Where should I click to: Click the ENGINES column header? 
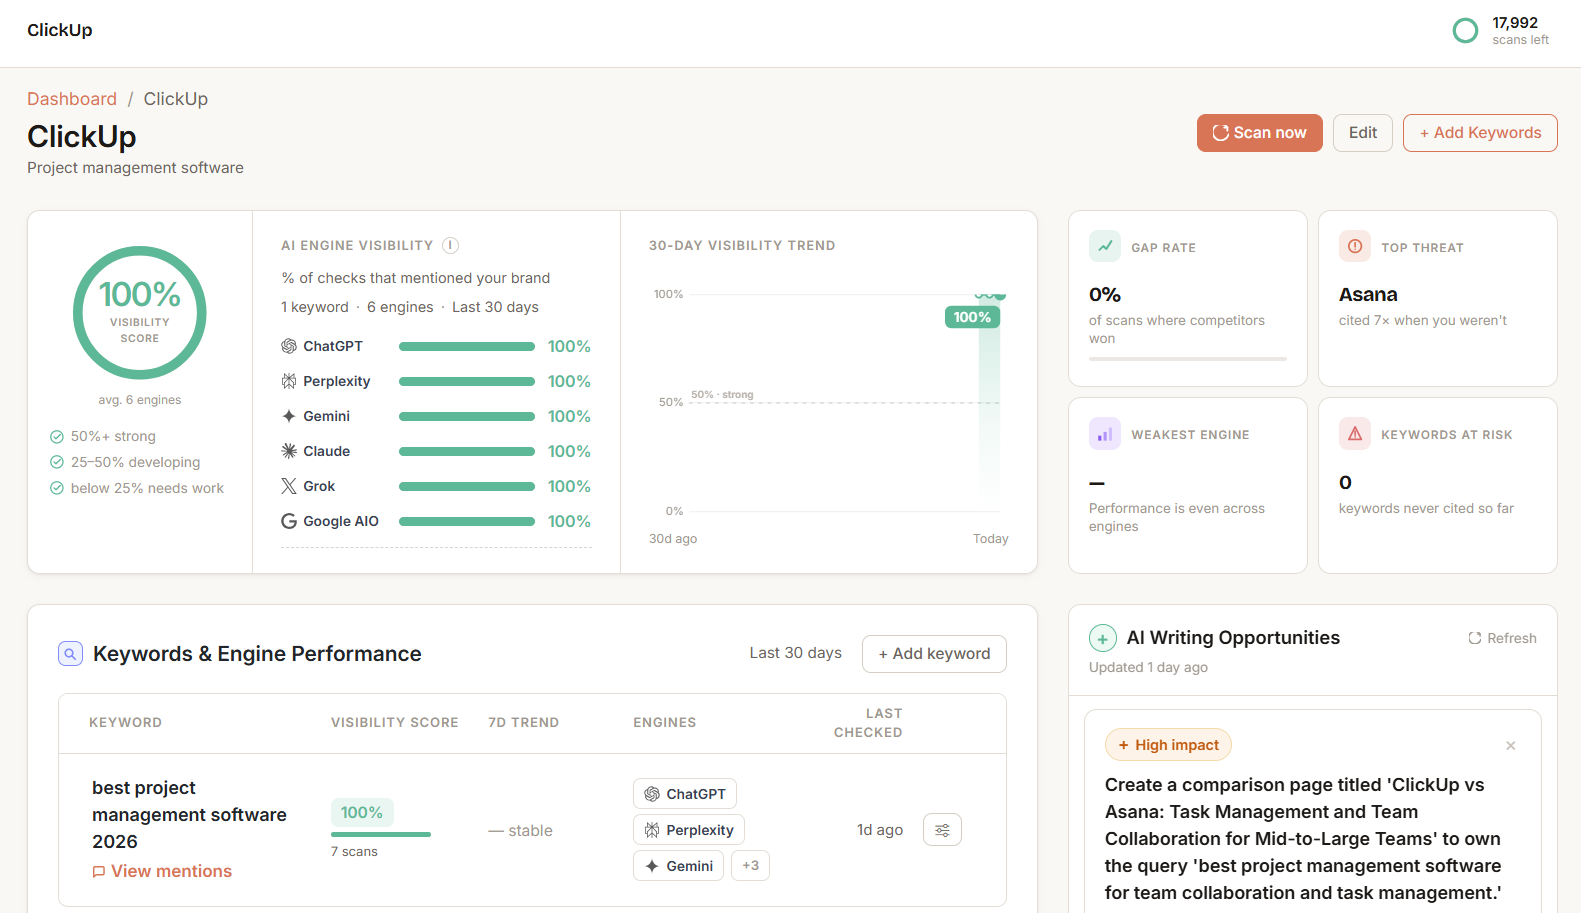[665, 722]
